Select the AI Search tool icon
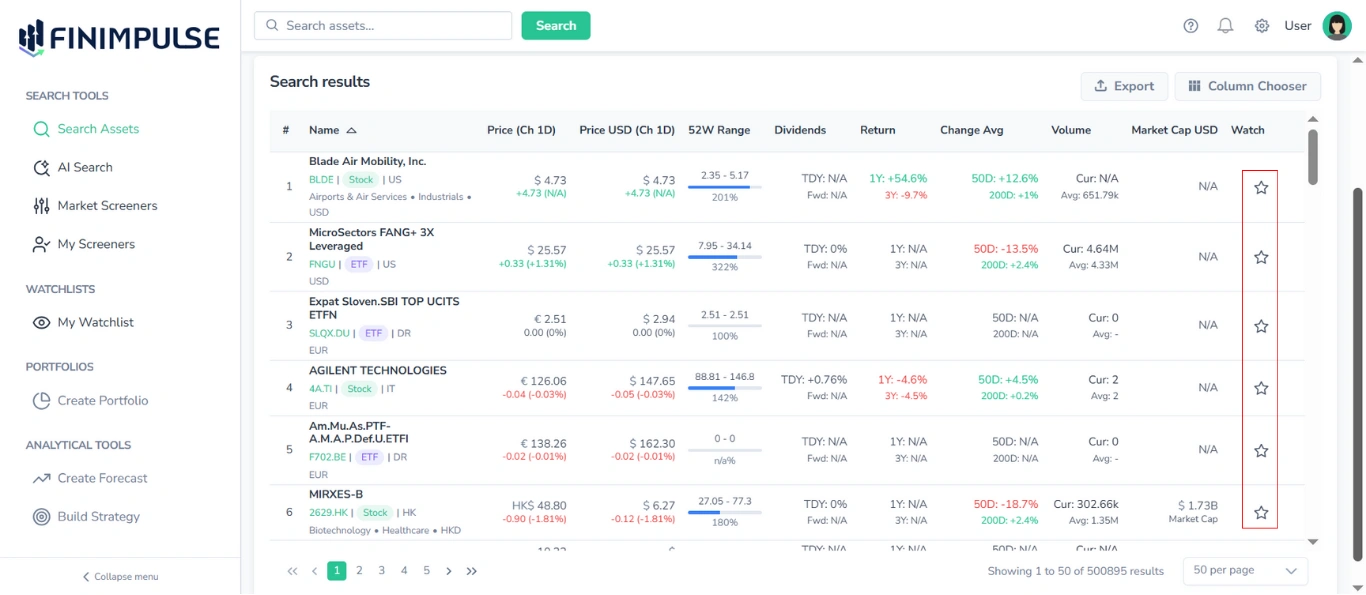The width and height of the screenshot is (1366, 595). coord(42,167)
